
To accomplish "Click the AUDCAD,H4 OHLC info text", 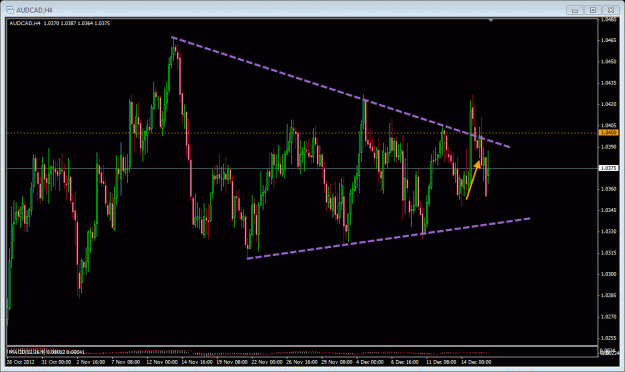I will pyautogui.click(x=60, y=23).
